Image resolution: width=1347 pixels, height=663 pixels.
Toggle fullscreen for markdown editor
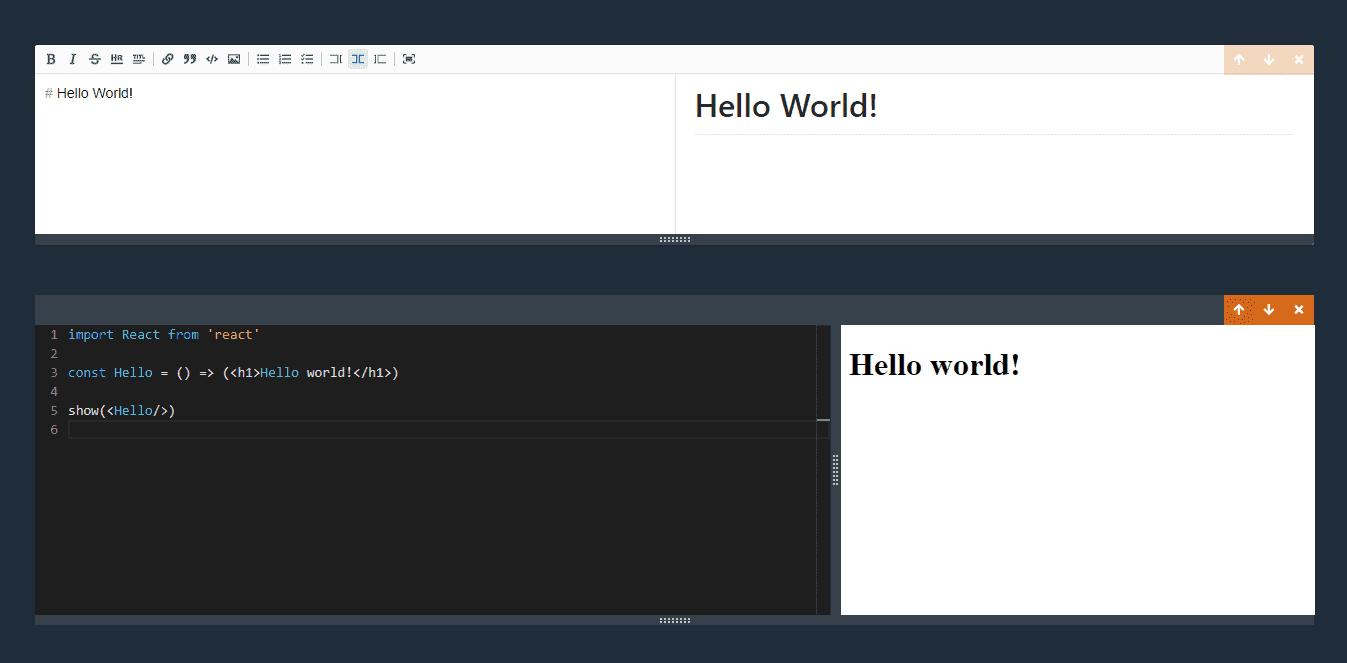tap(409, 59)
